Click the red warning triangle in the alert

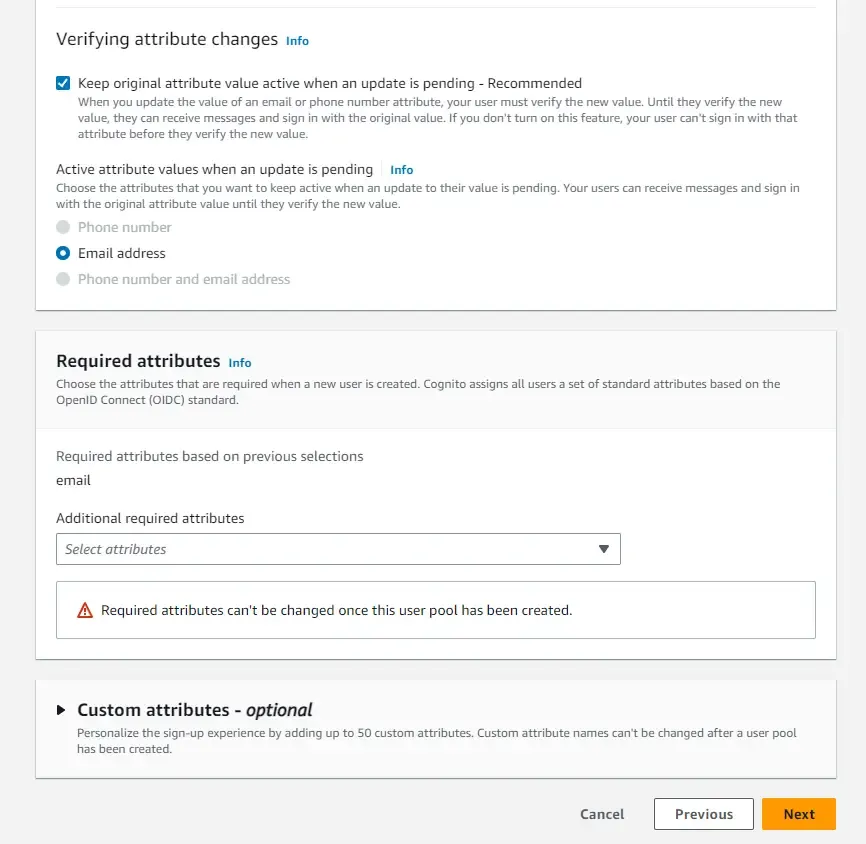pyautogui.click(x=85, y=610)
